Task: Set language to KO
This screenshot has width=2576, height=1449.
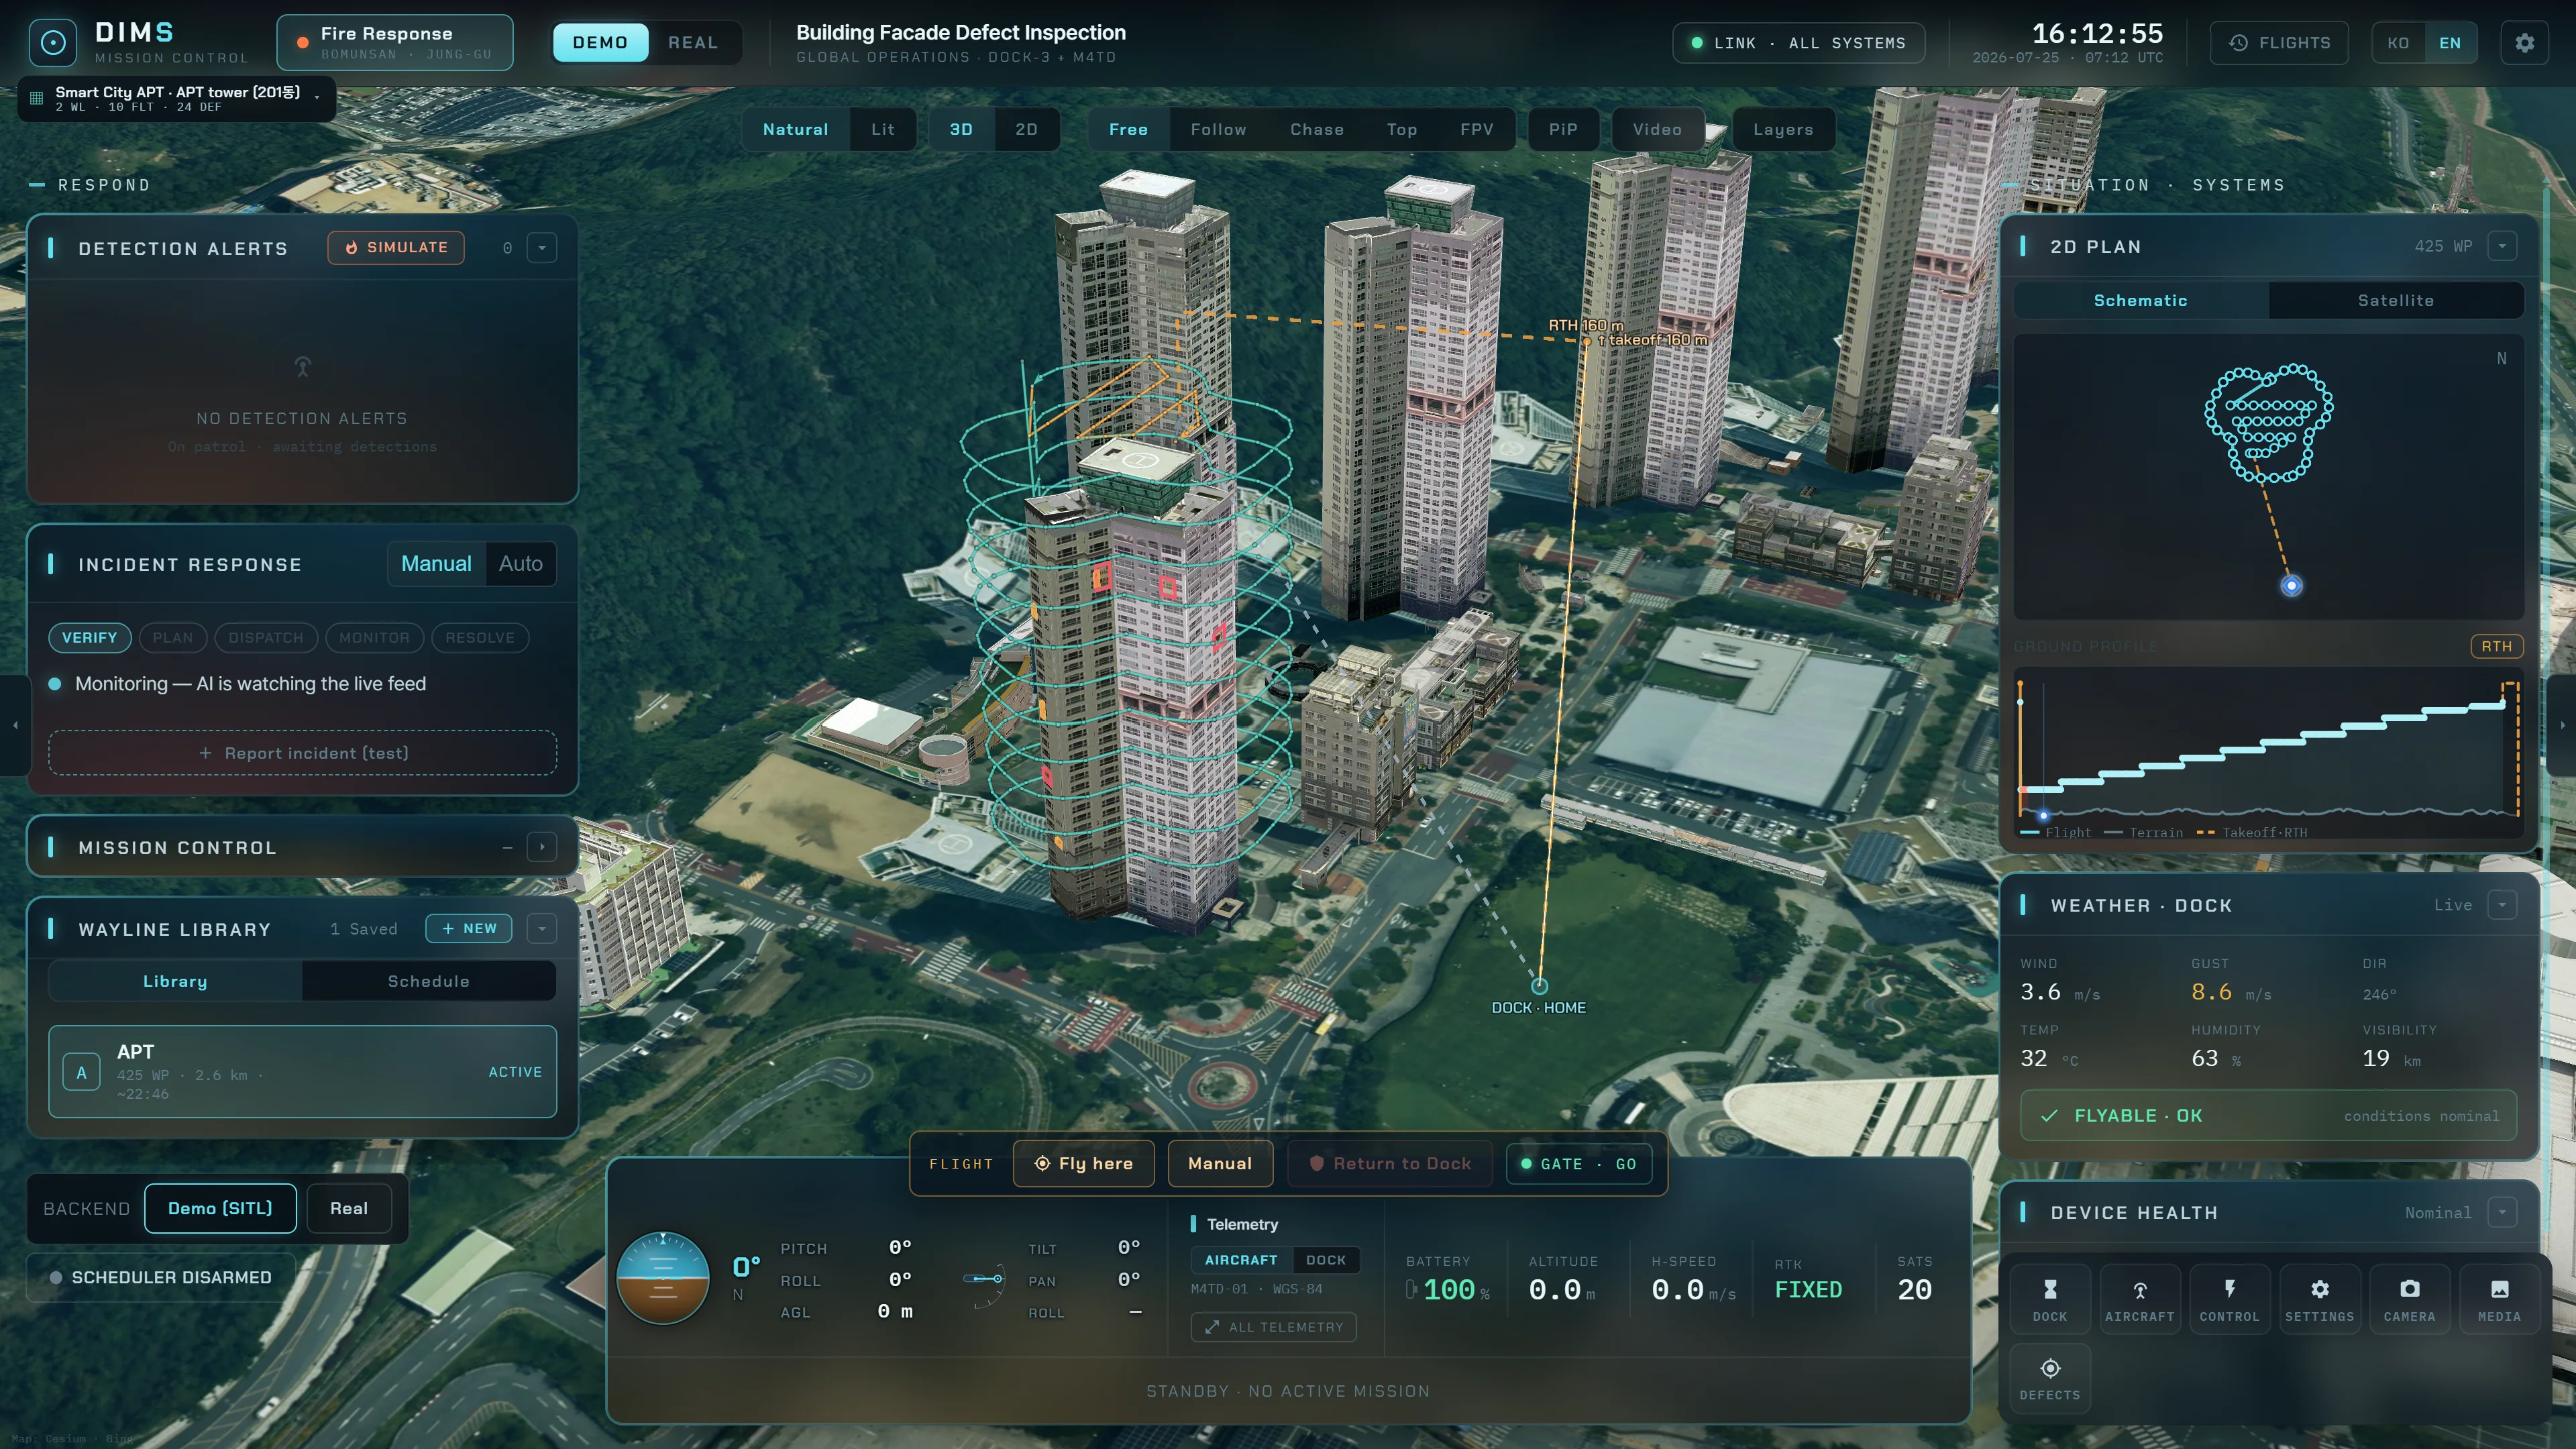Action: 2398,43
